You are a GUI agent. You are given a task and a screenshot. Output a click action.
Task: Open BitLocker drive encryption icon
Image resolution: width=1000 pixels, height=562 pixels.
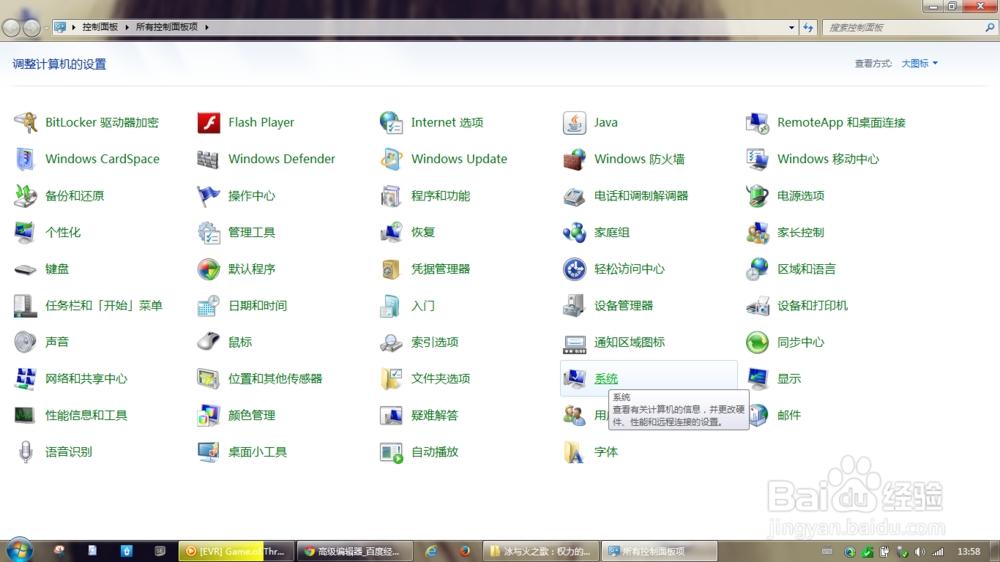tap(26, 122)
